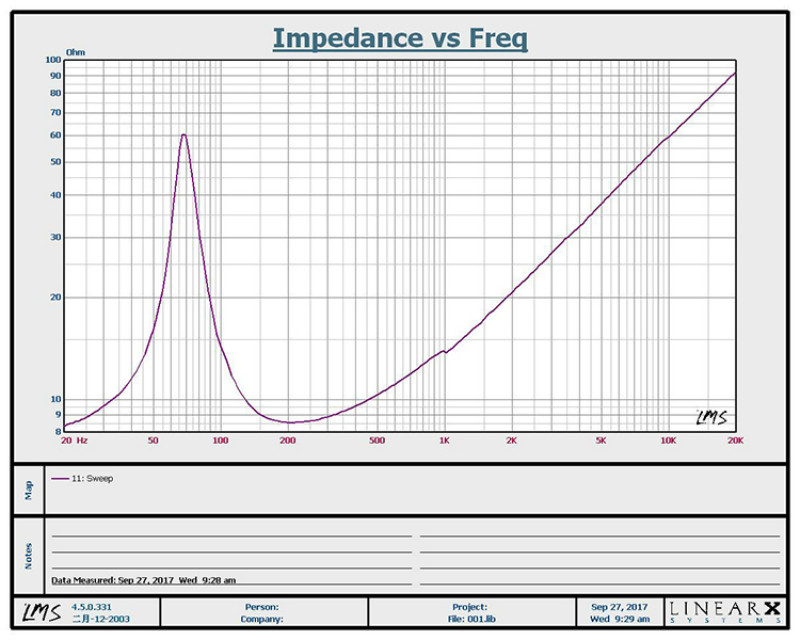Click the version number 4.5.0.331
The width and height of the screenshot is (800, 640).
tap(90, 606)
